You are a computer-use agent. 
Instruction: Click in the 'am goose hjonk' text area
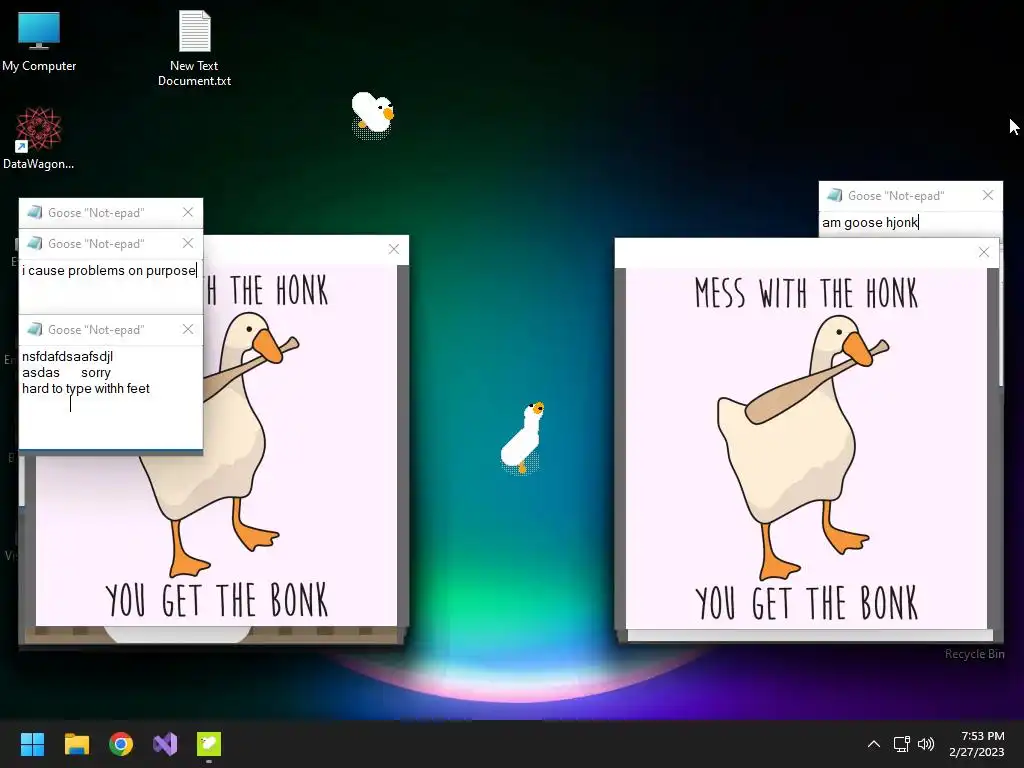pos(871,223)
